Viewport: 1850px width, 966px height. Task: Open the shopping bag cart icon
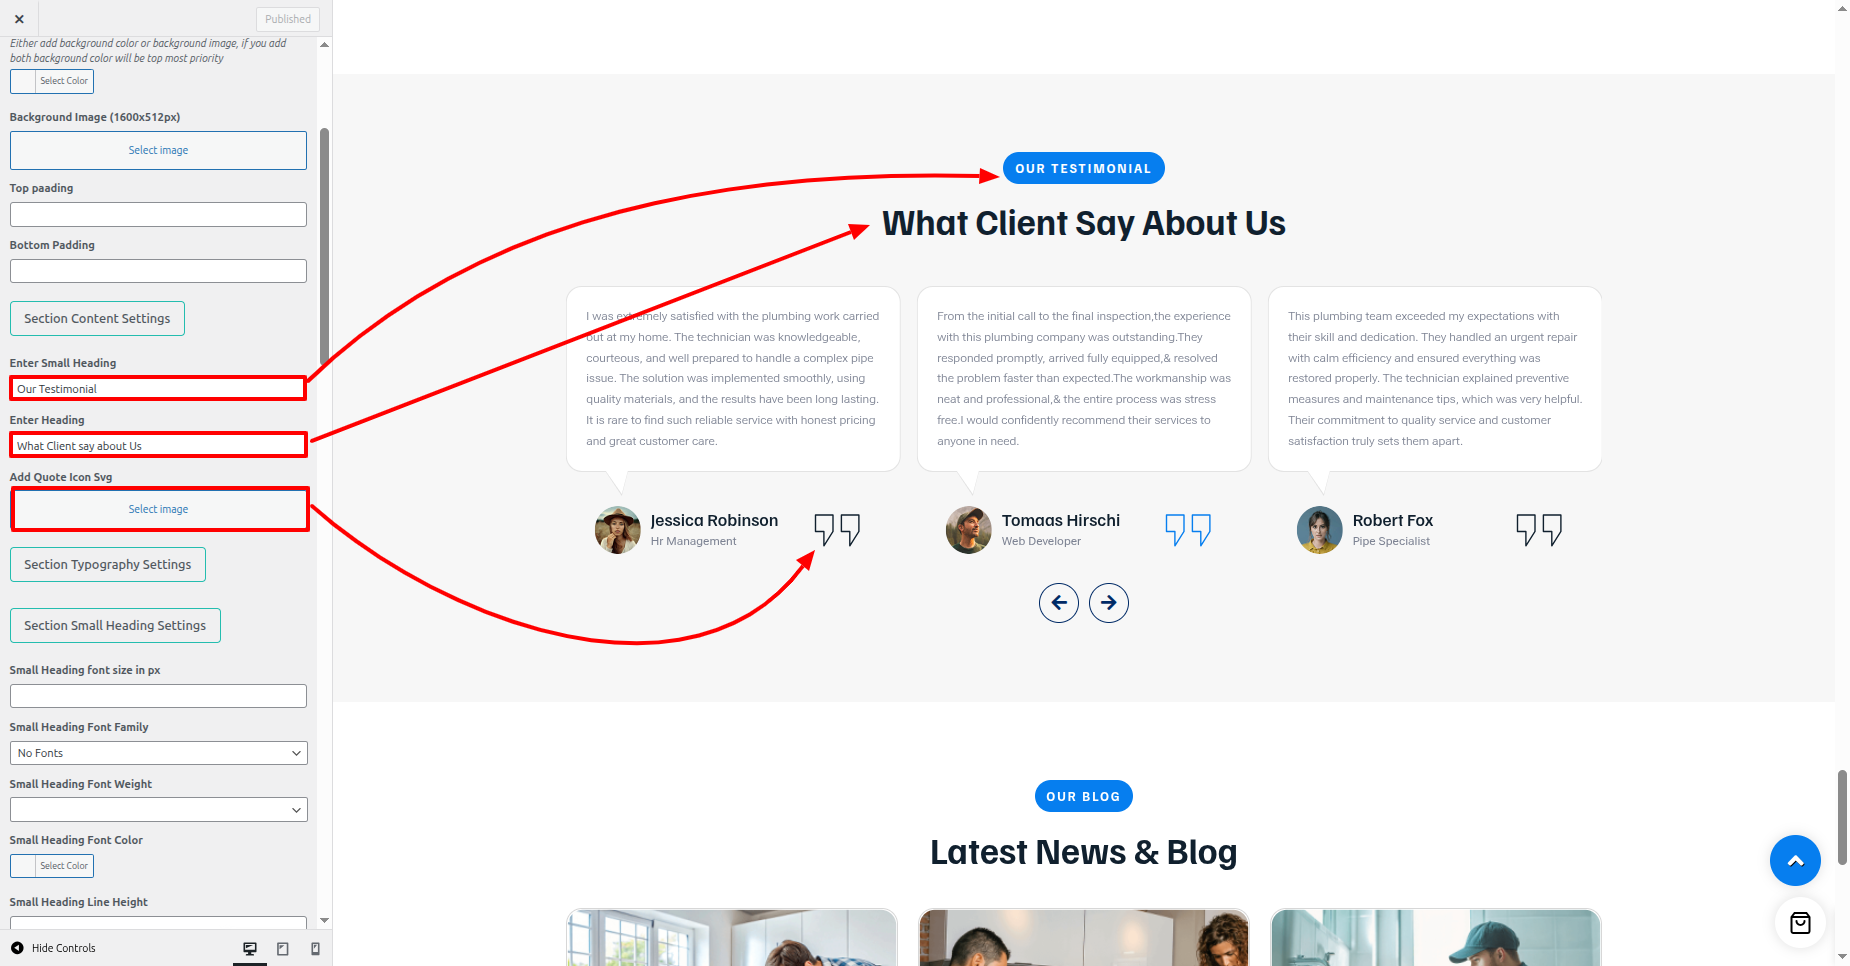pos(1800,923)
